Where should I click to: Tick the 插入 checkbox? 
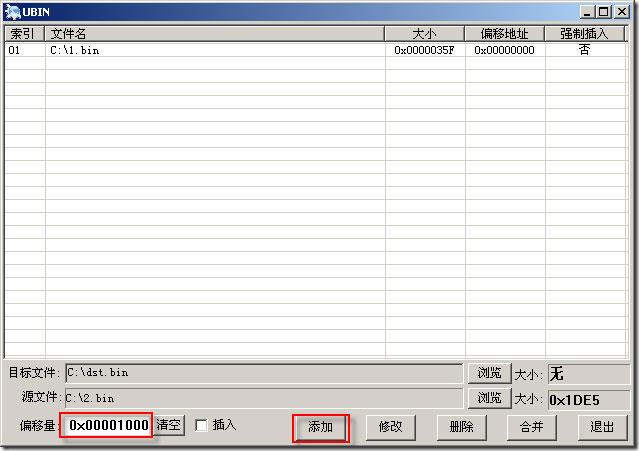[x=202, y=426]
